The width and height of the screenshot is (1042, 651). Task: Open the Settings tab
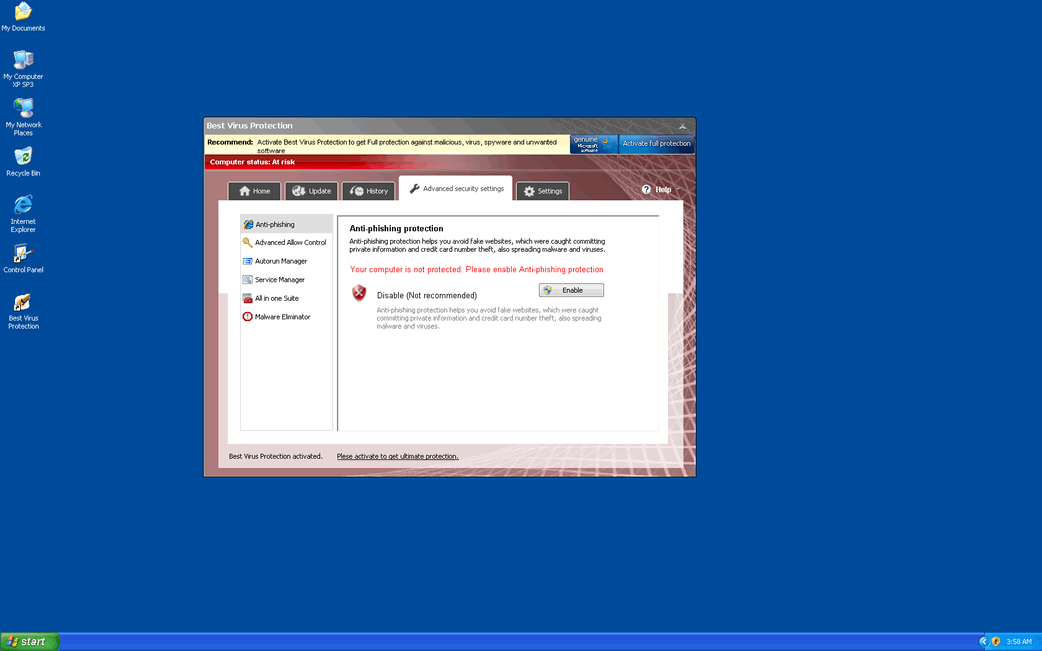(542, 191)
